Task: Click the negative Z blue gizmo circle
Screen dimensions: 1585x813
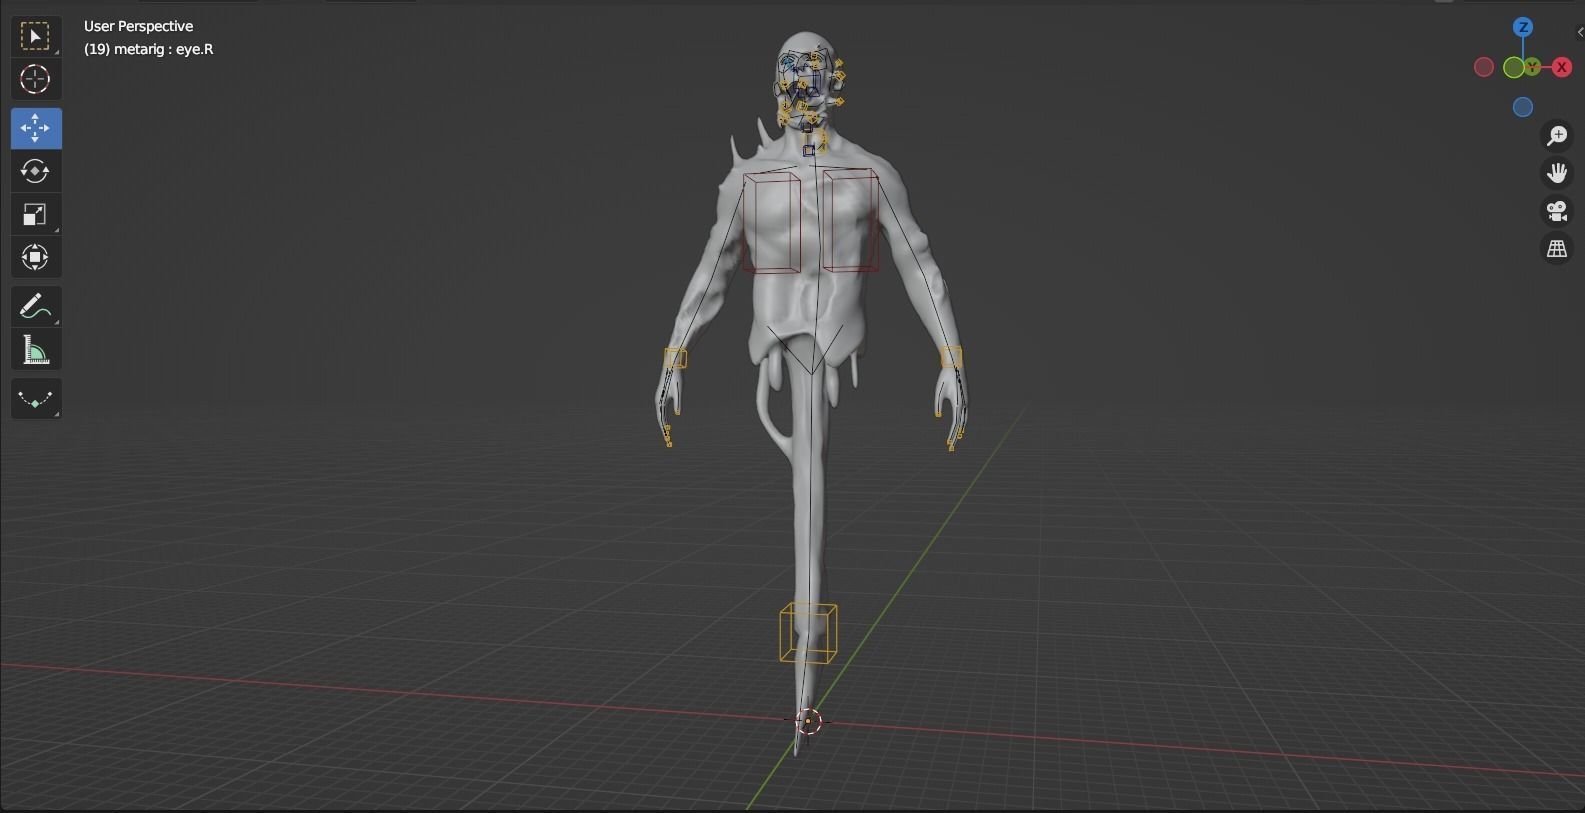Action: (x=1523, y=107)
